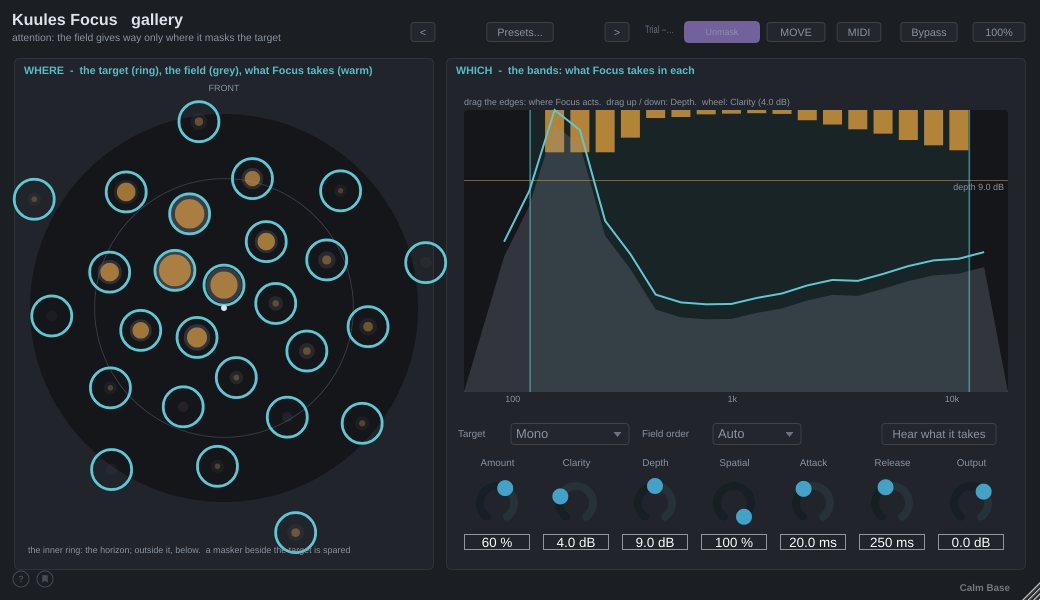Click the Depth value field showing 9.0 dB
Screen dimensions: 1040x600
pyautogui.click(x=655, y=542)
